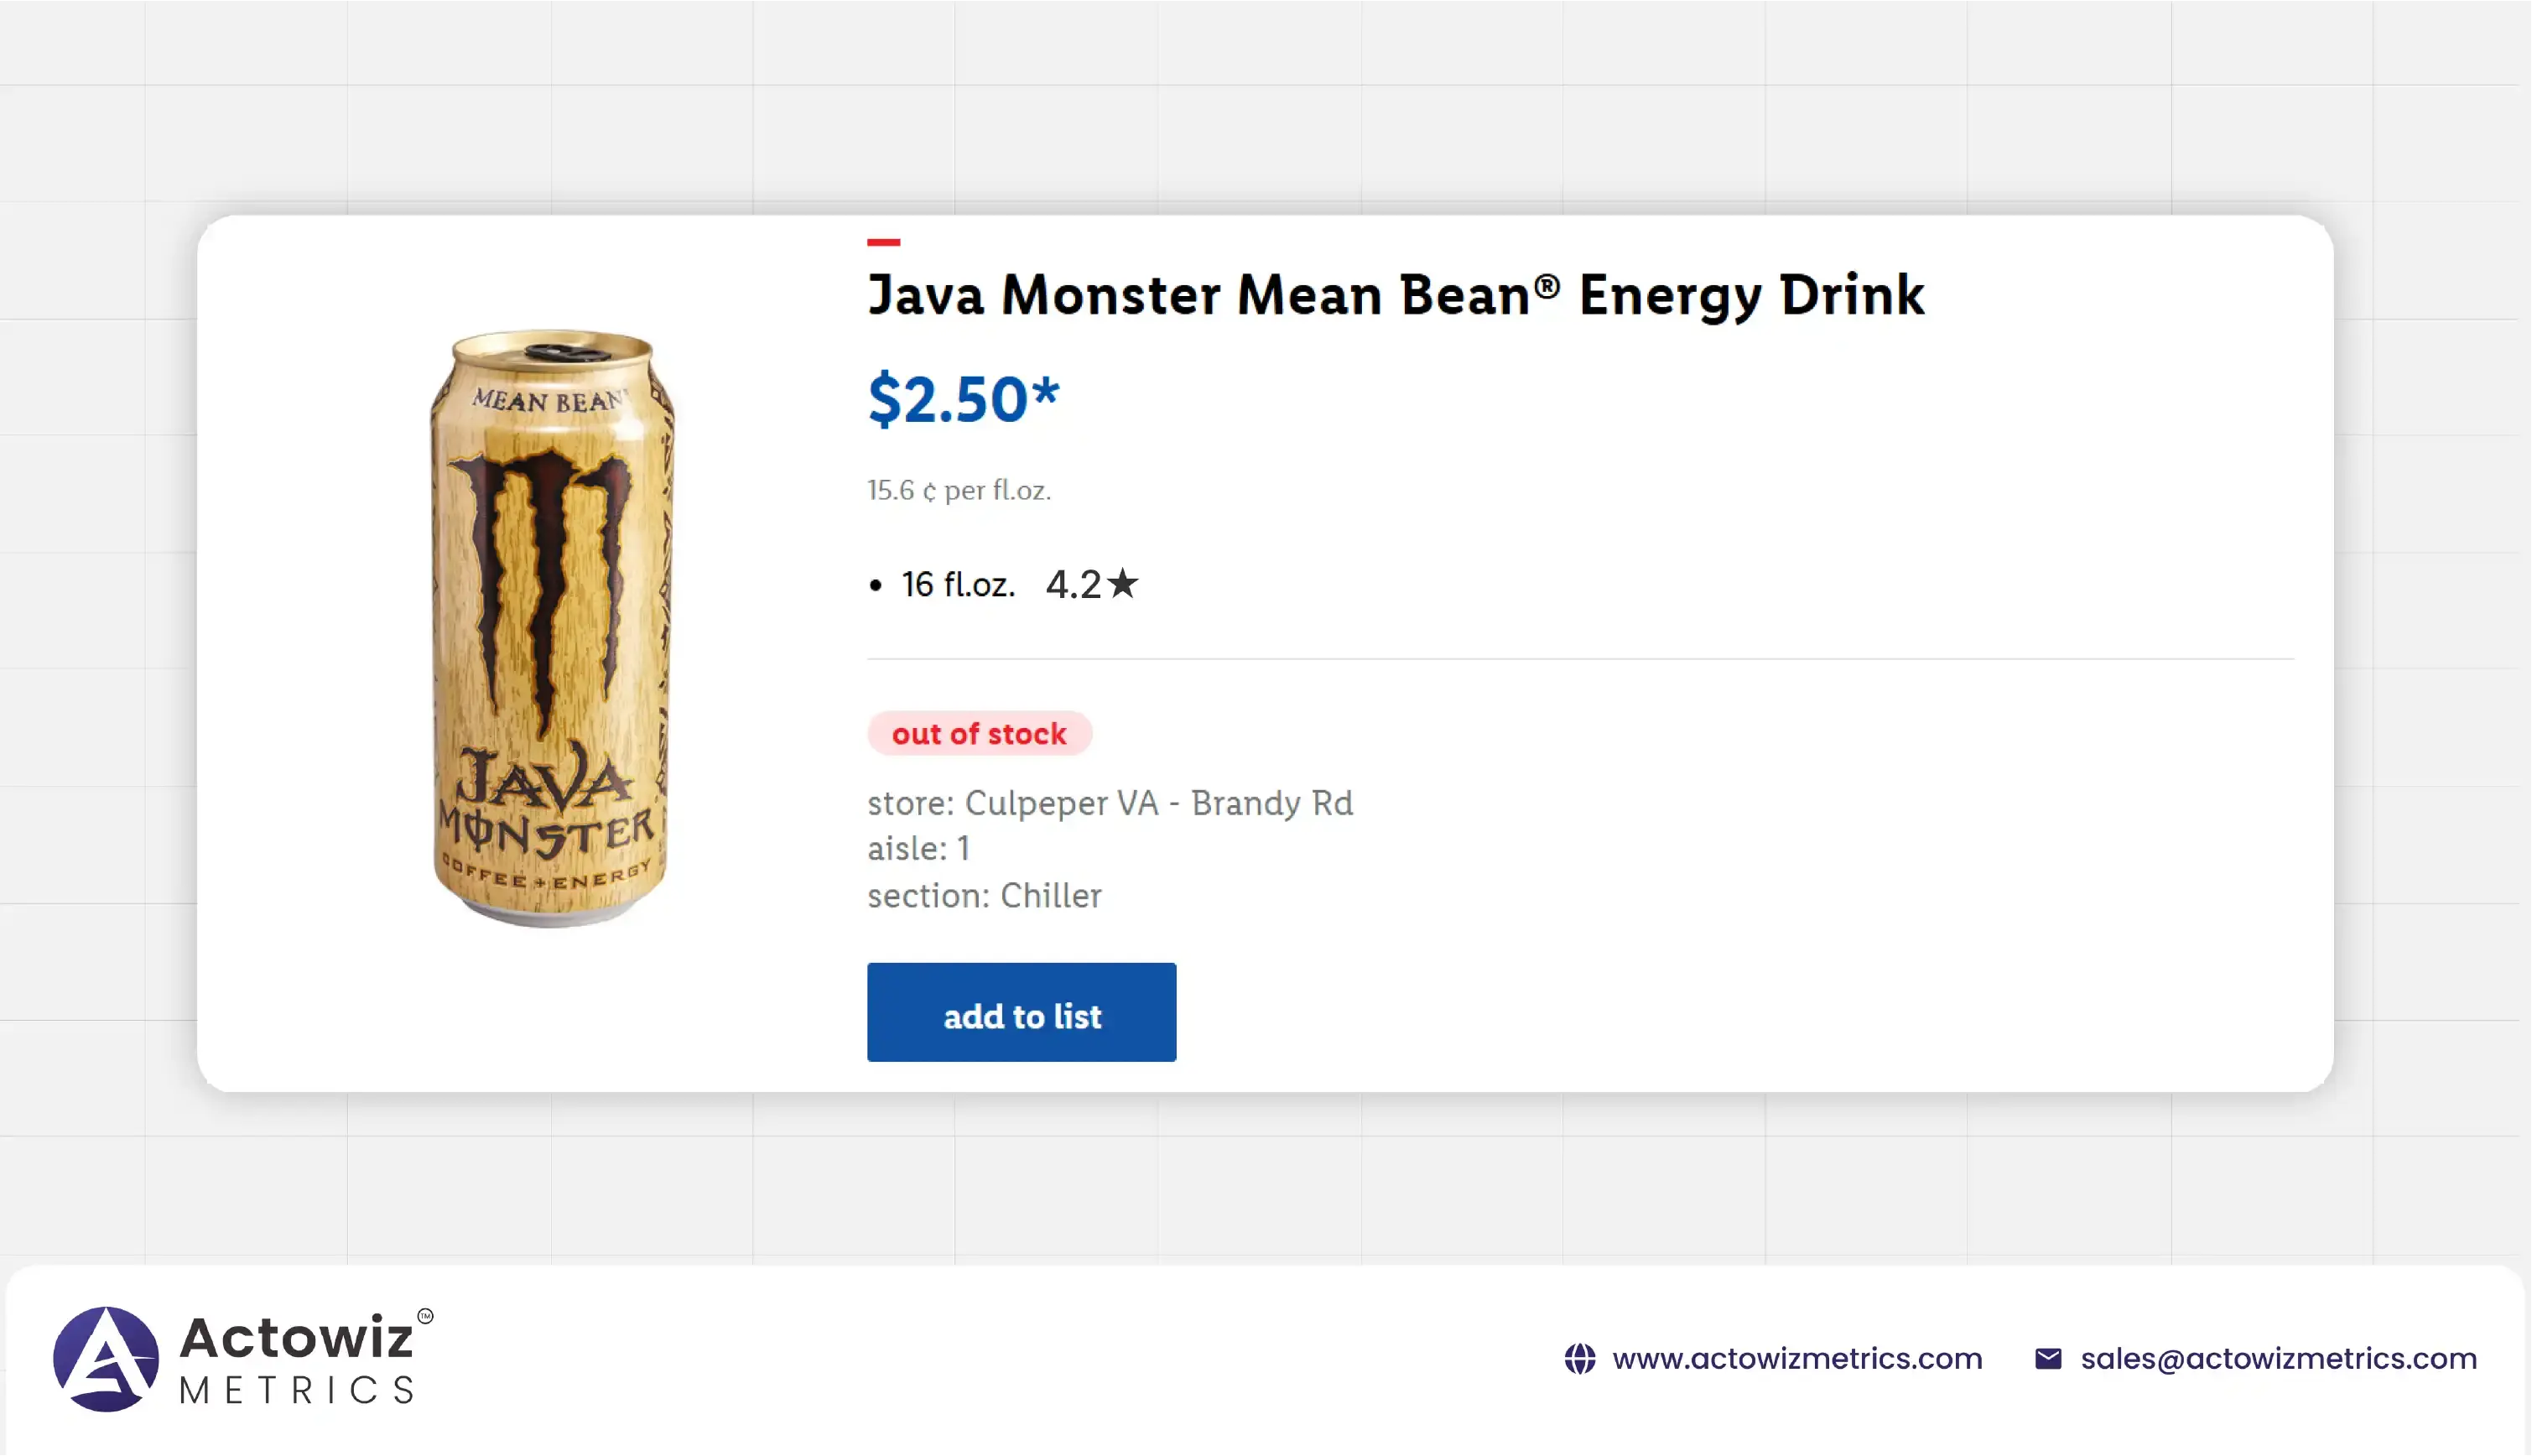Click the section: Chiller text

pyautogui.click(x=984, y=895)
